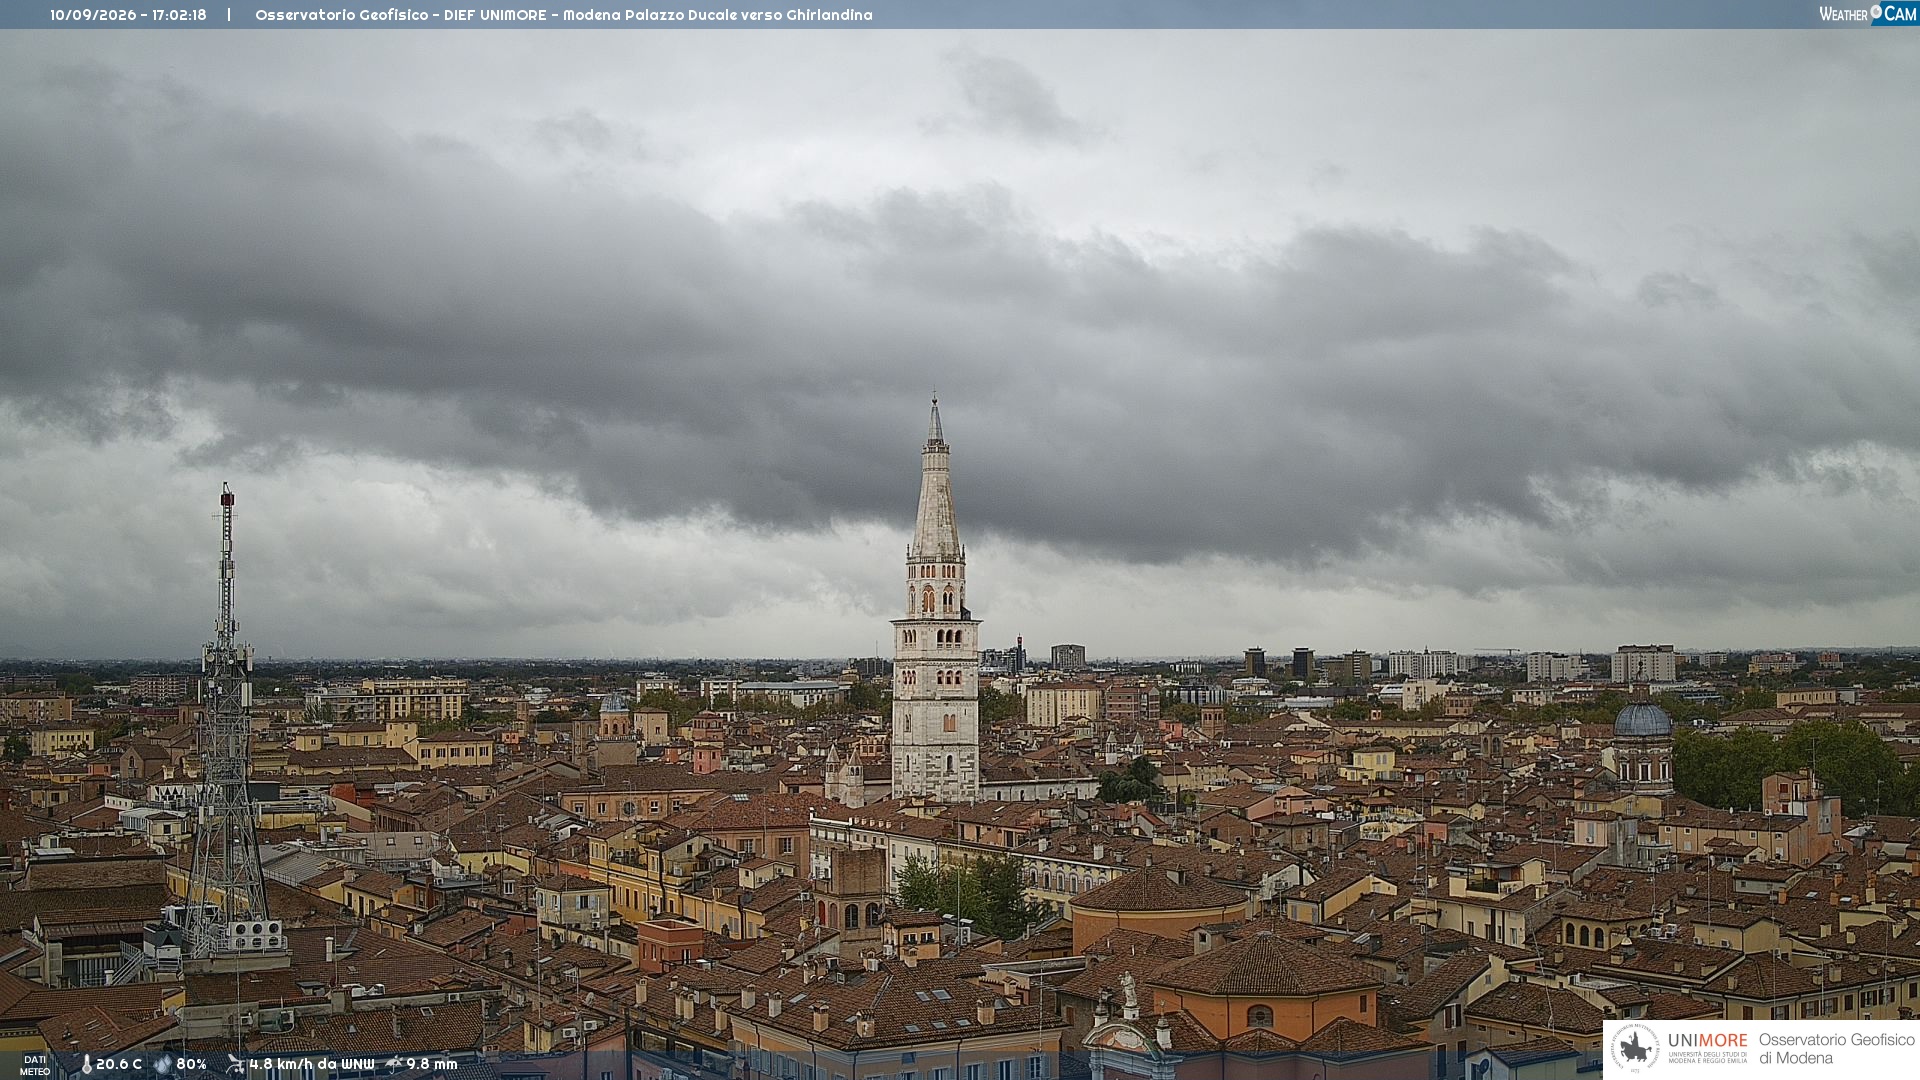Click the UNIMORE university seal emblem

[x=1635, y=1048]
